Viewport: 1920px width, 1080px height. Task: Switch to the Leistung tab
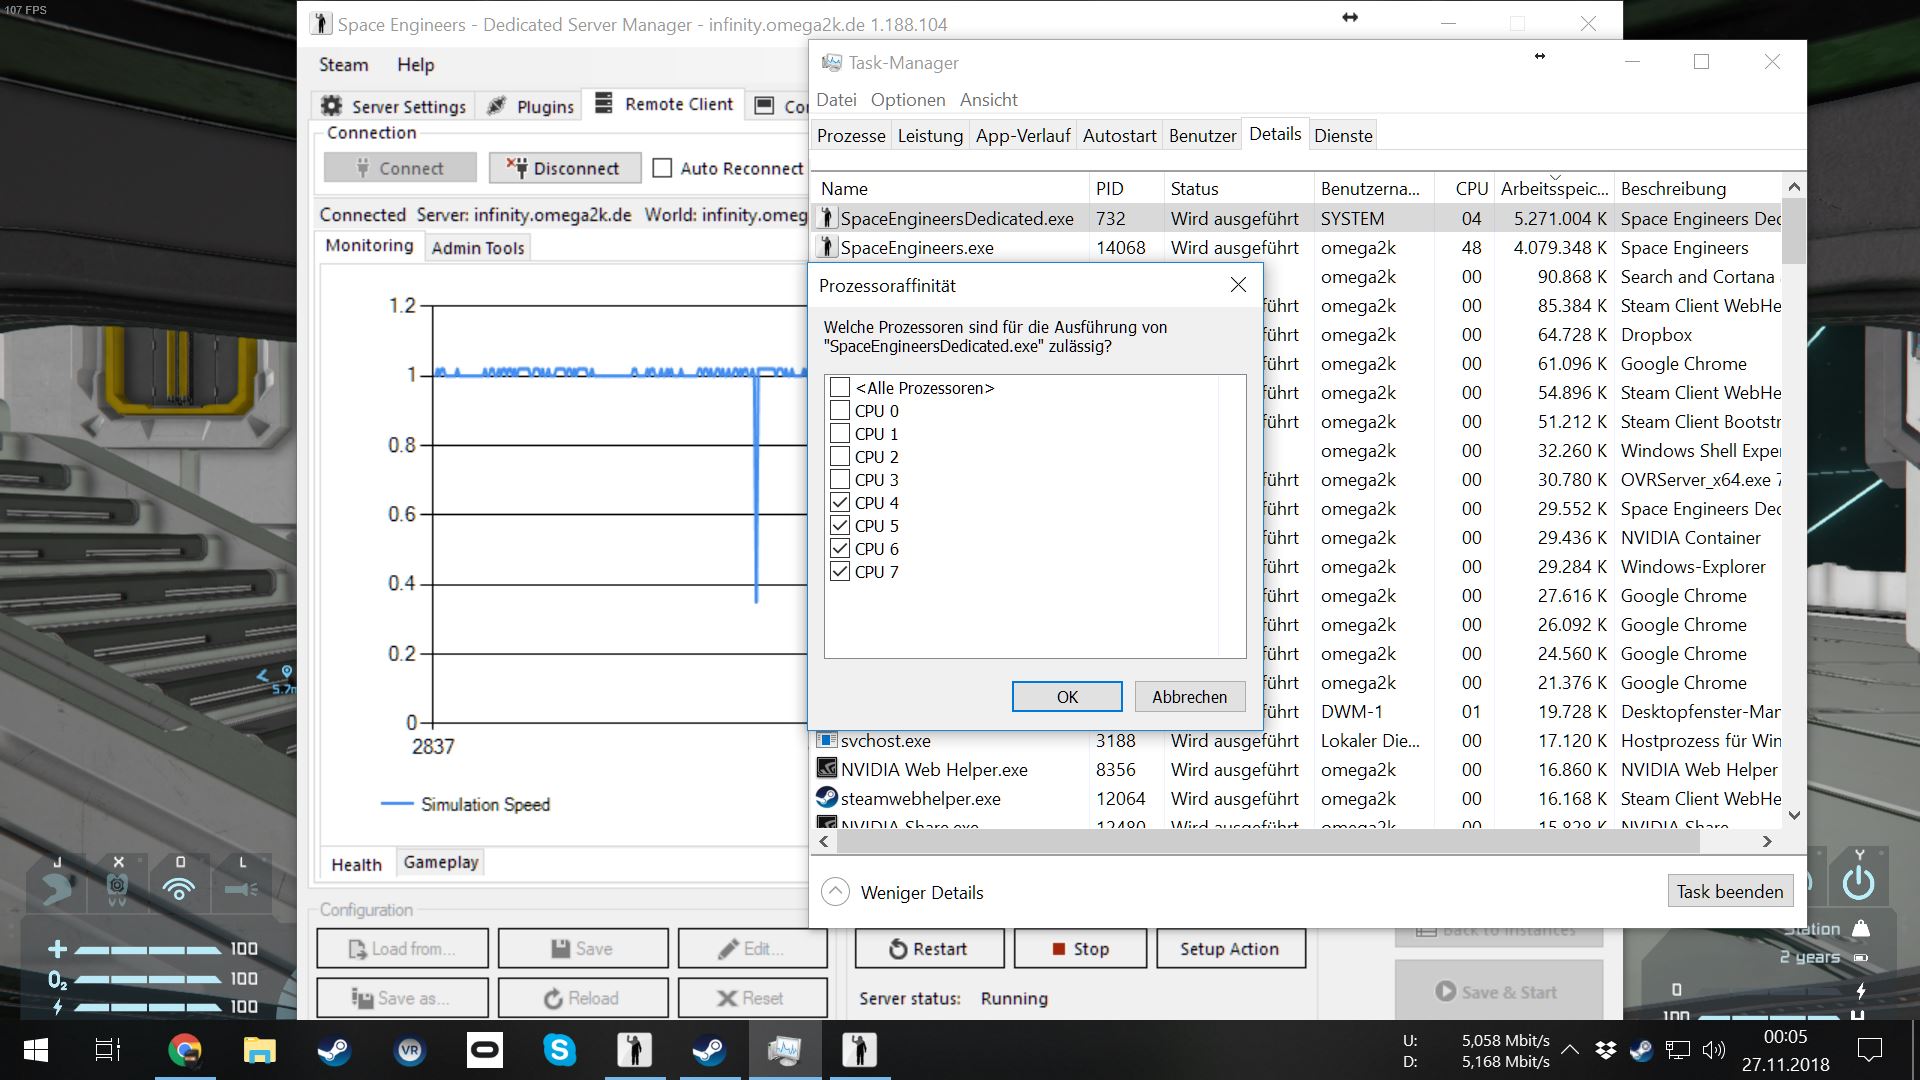coord(930,136)
